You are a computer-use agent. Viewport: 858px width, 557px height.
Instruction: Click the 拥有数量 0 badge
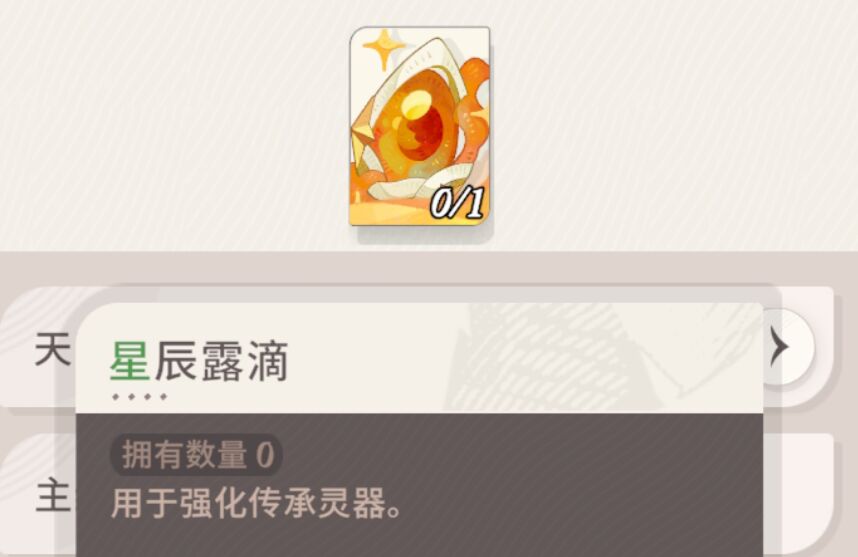[196, 455]
